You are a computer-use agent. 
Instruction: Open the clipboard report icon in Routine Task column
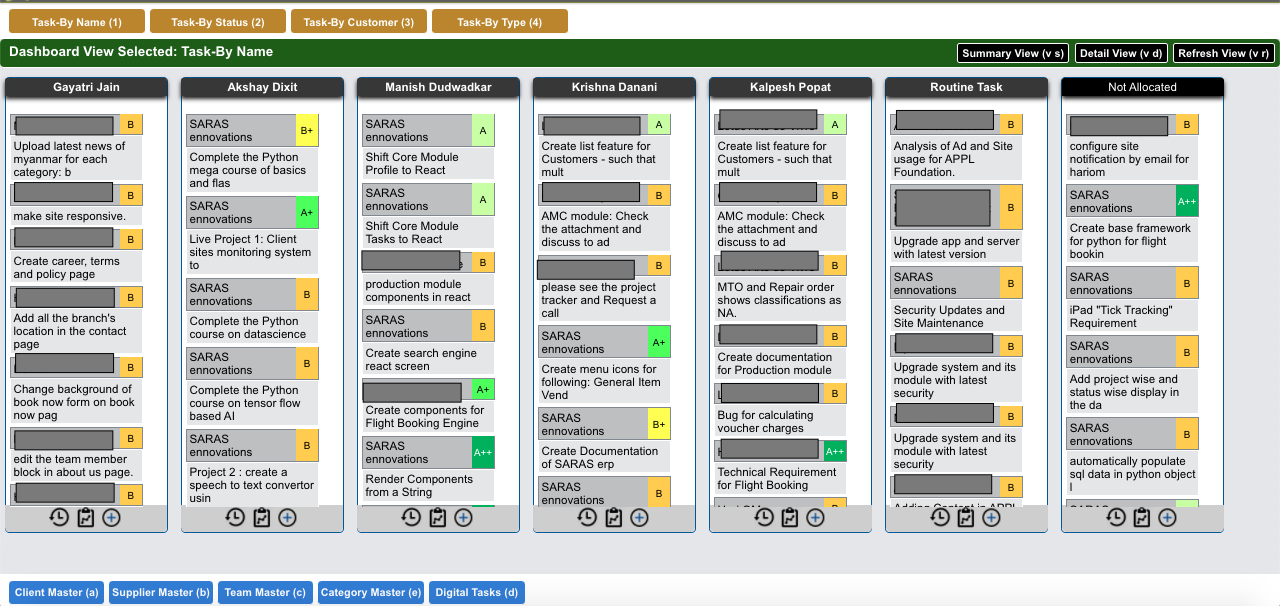point(965,517)
